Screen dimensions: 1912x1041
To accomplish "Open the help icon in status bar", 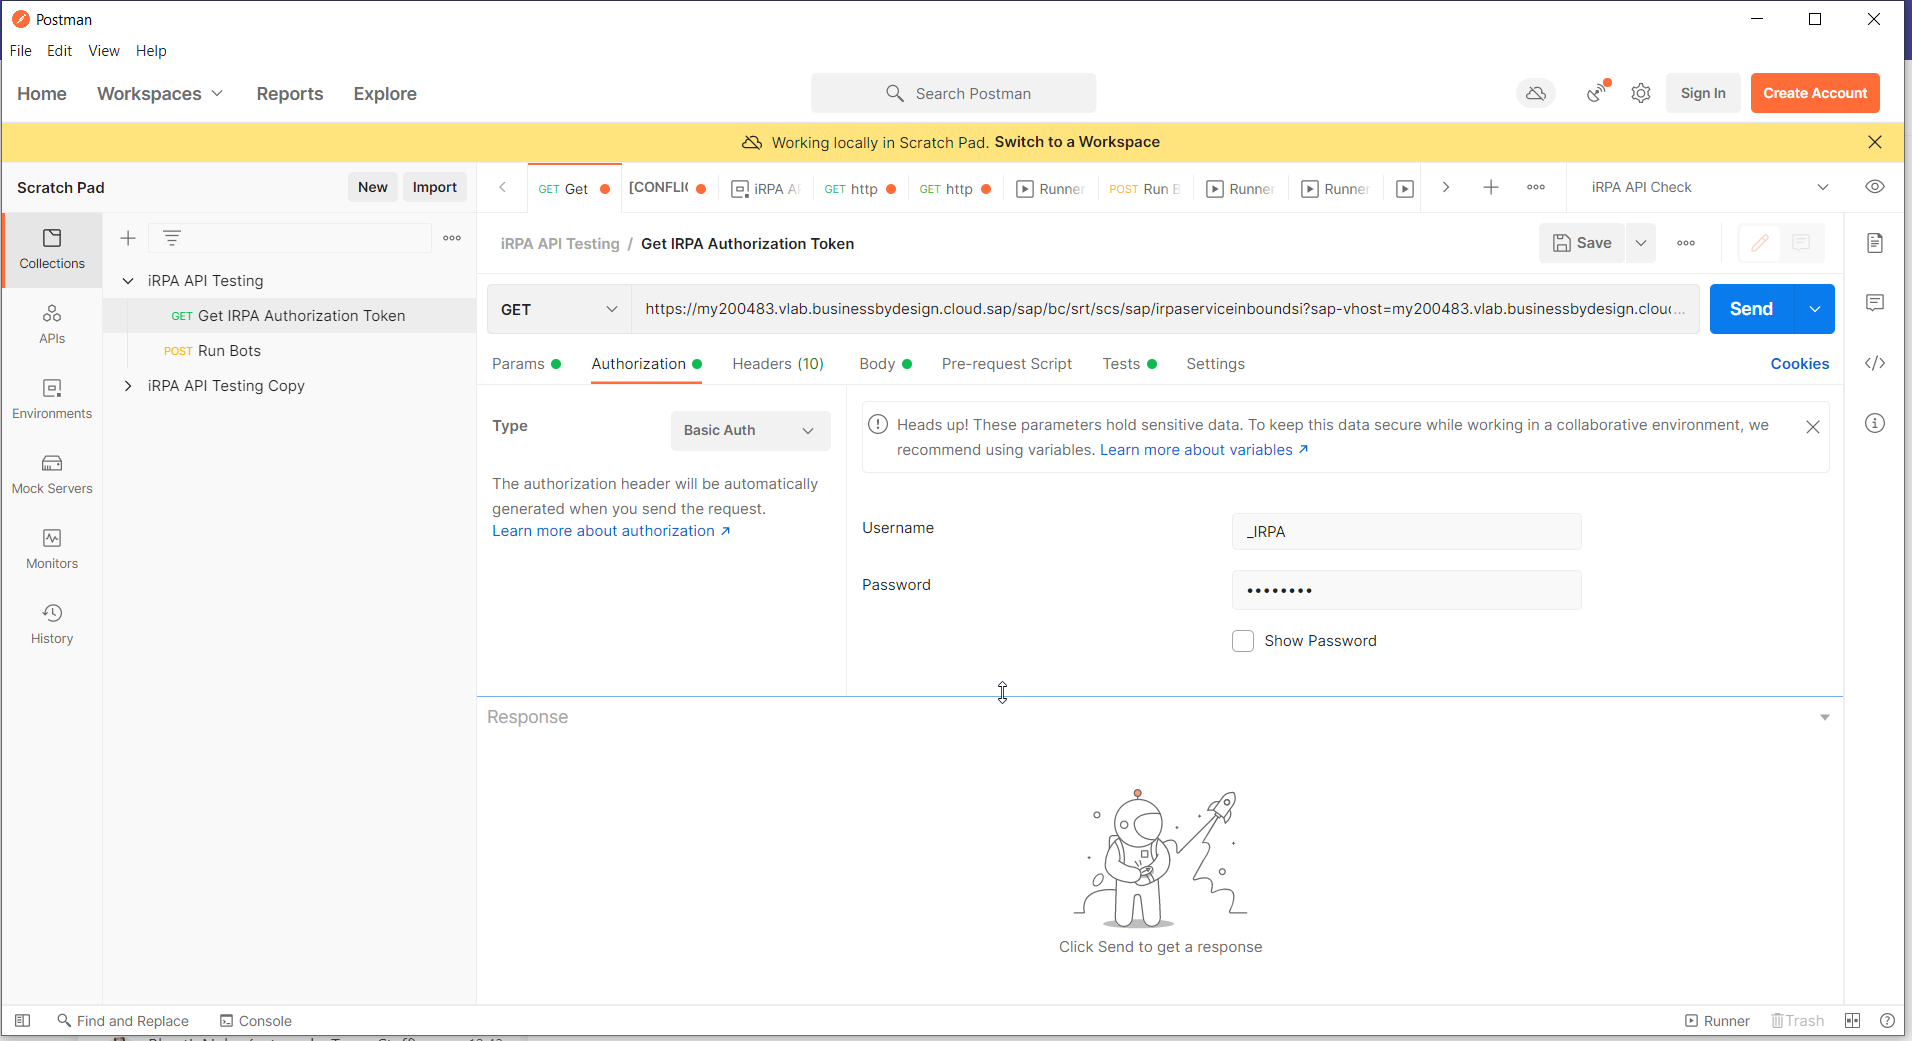I will tap(1887, 1020).
